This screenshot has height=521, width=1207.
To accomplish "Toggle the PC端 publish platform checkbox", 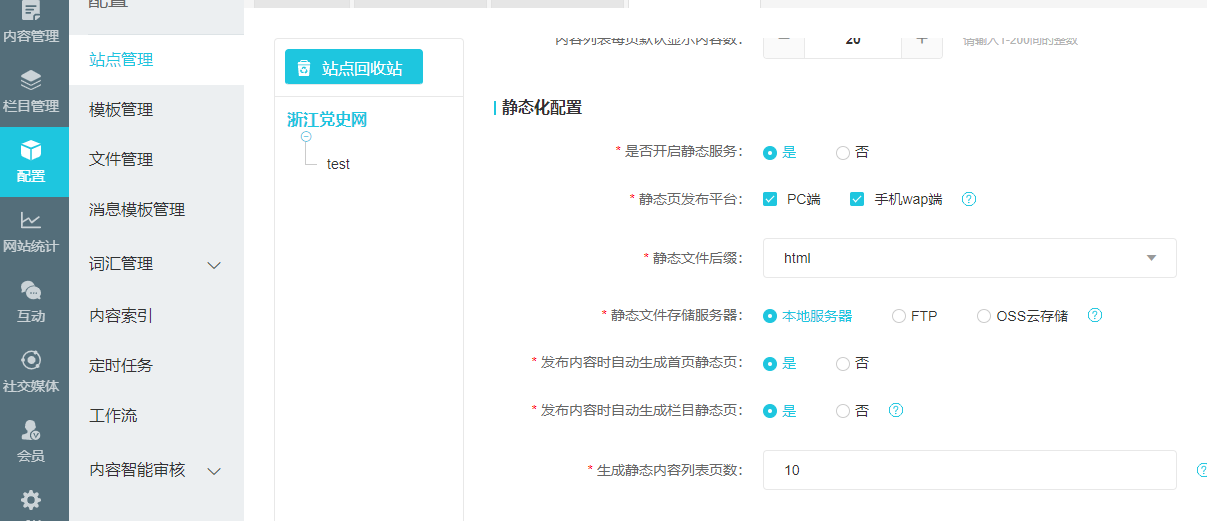I will click(x=770, y=199).
